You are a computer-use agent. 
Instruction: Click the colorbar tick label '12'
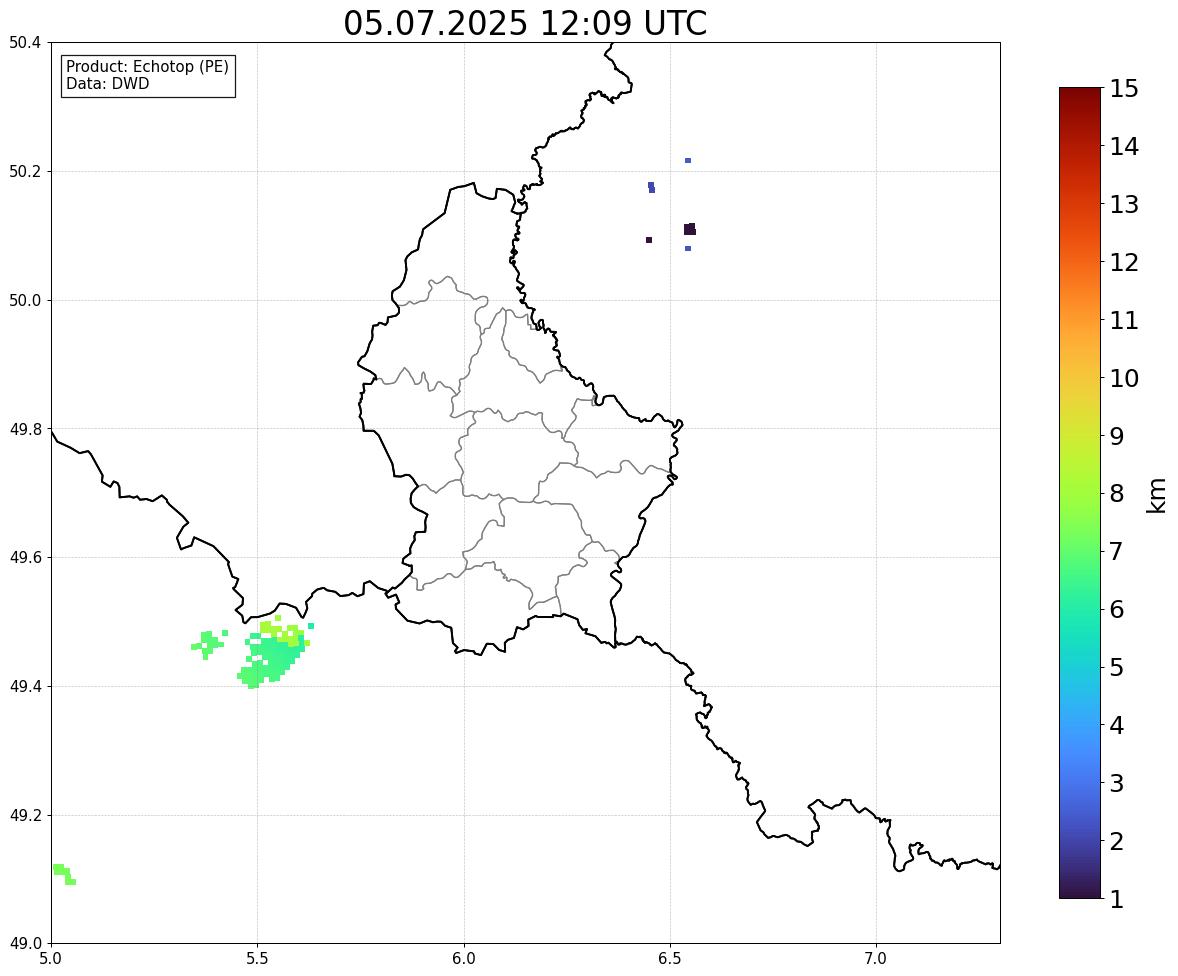(1124, 262)
